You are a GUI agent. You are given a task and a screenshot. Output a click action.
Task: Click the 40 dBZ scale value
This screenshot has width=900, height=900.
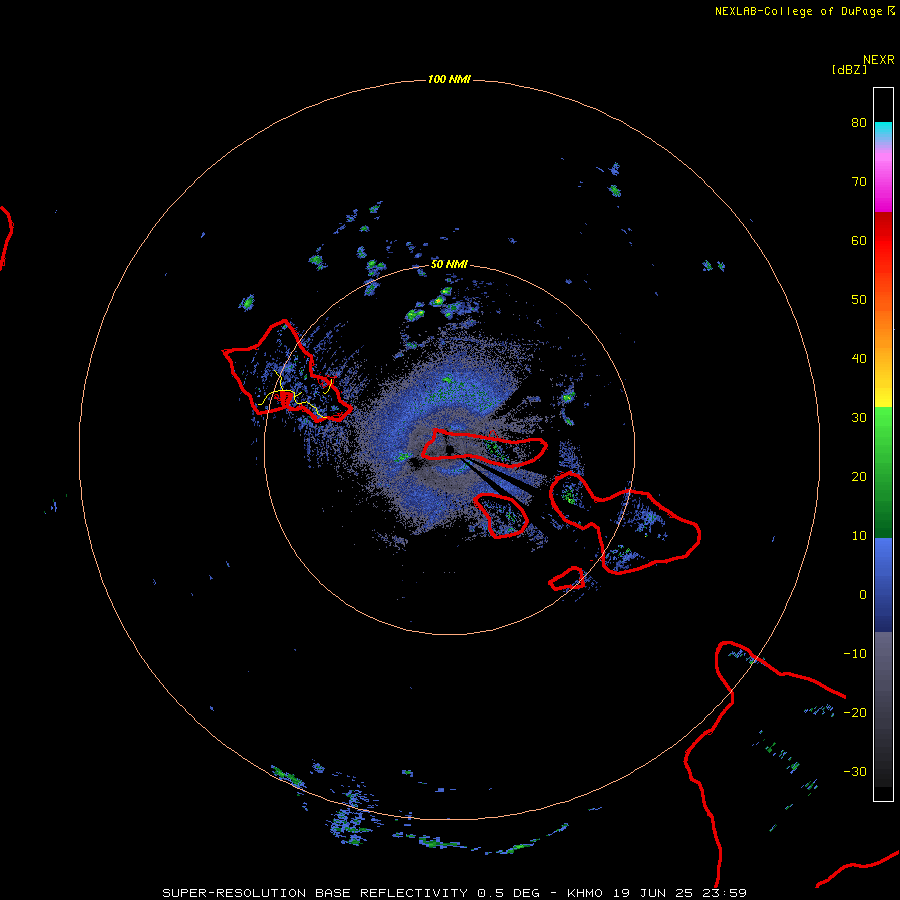pos(859,359)
